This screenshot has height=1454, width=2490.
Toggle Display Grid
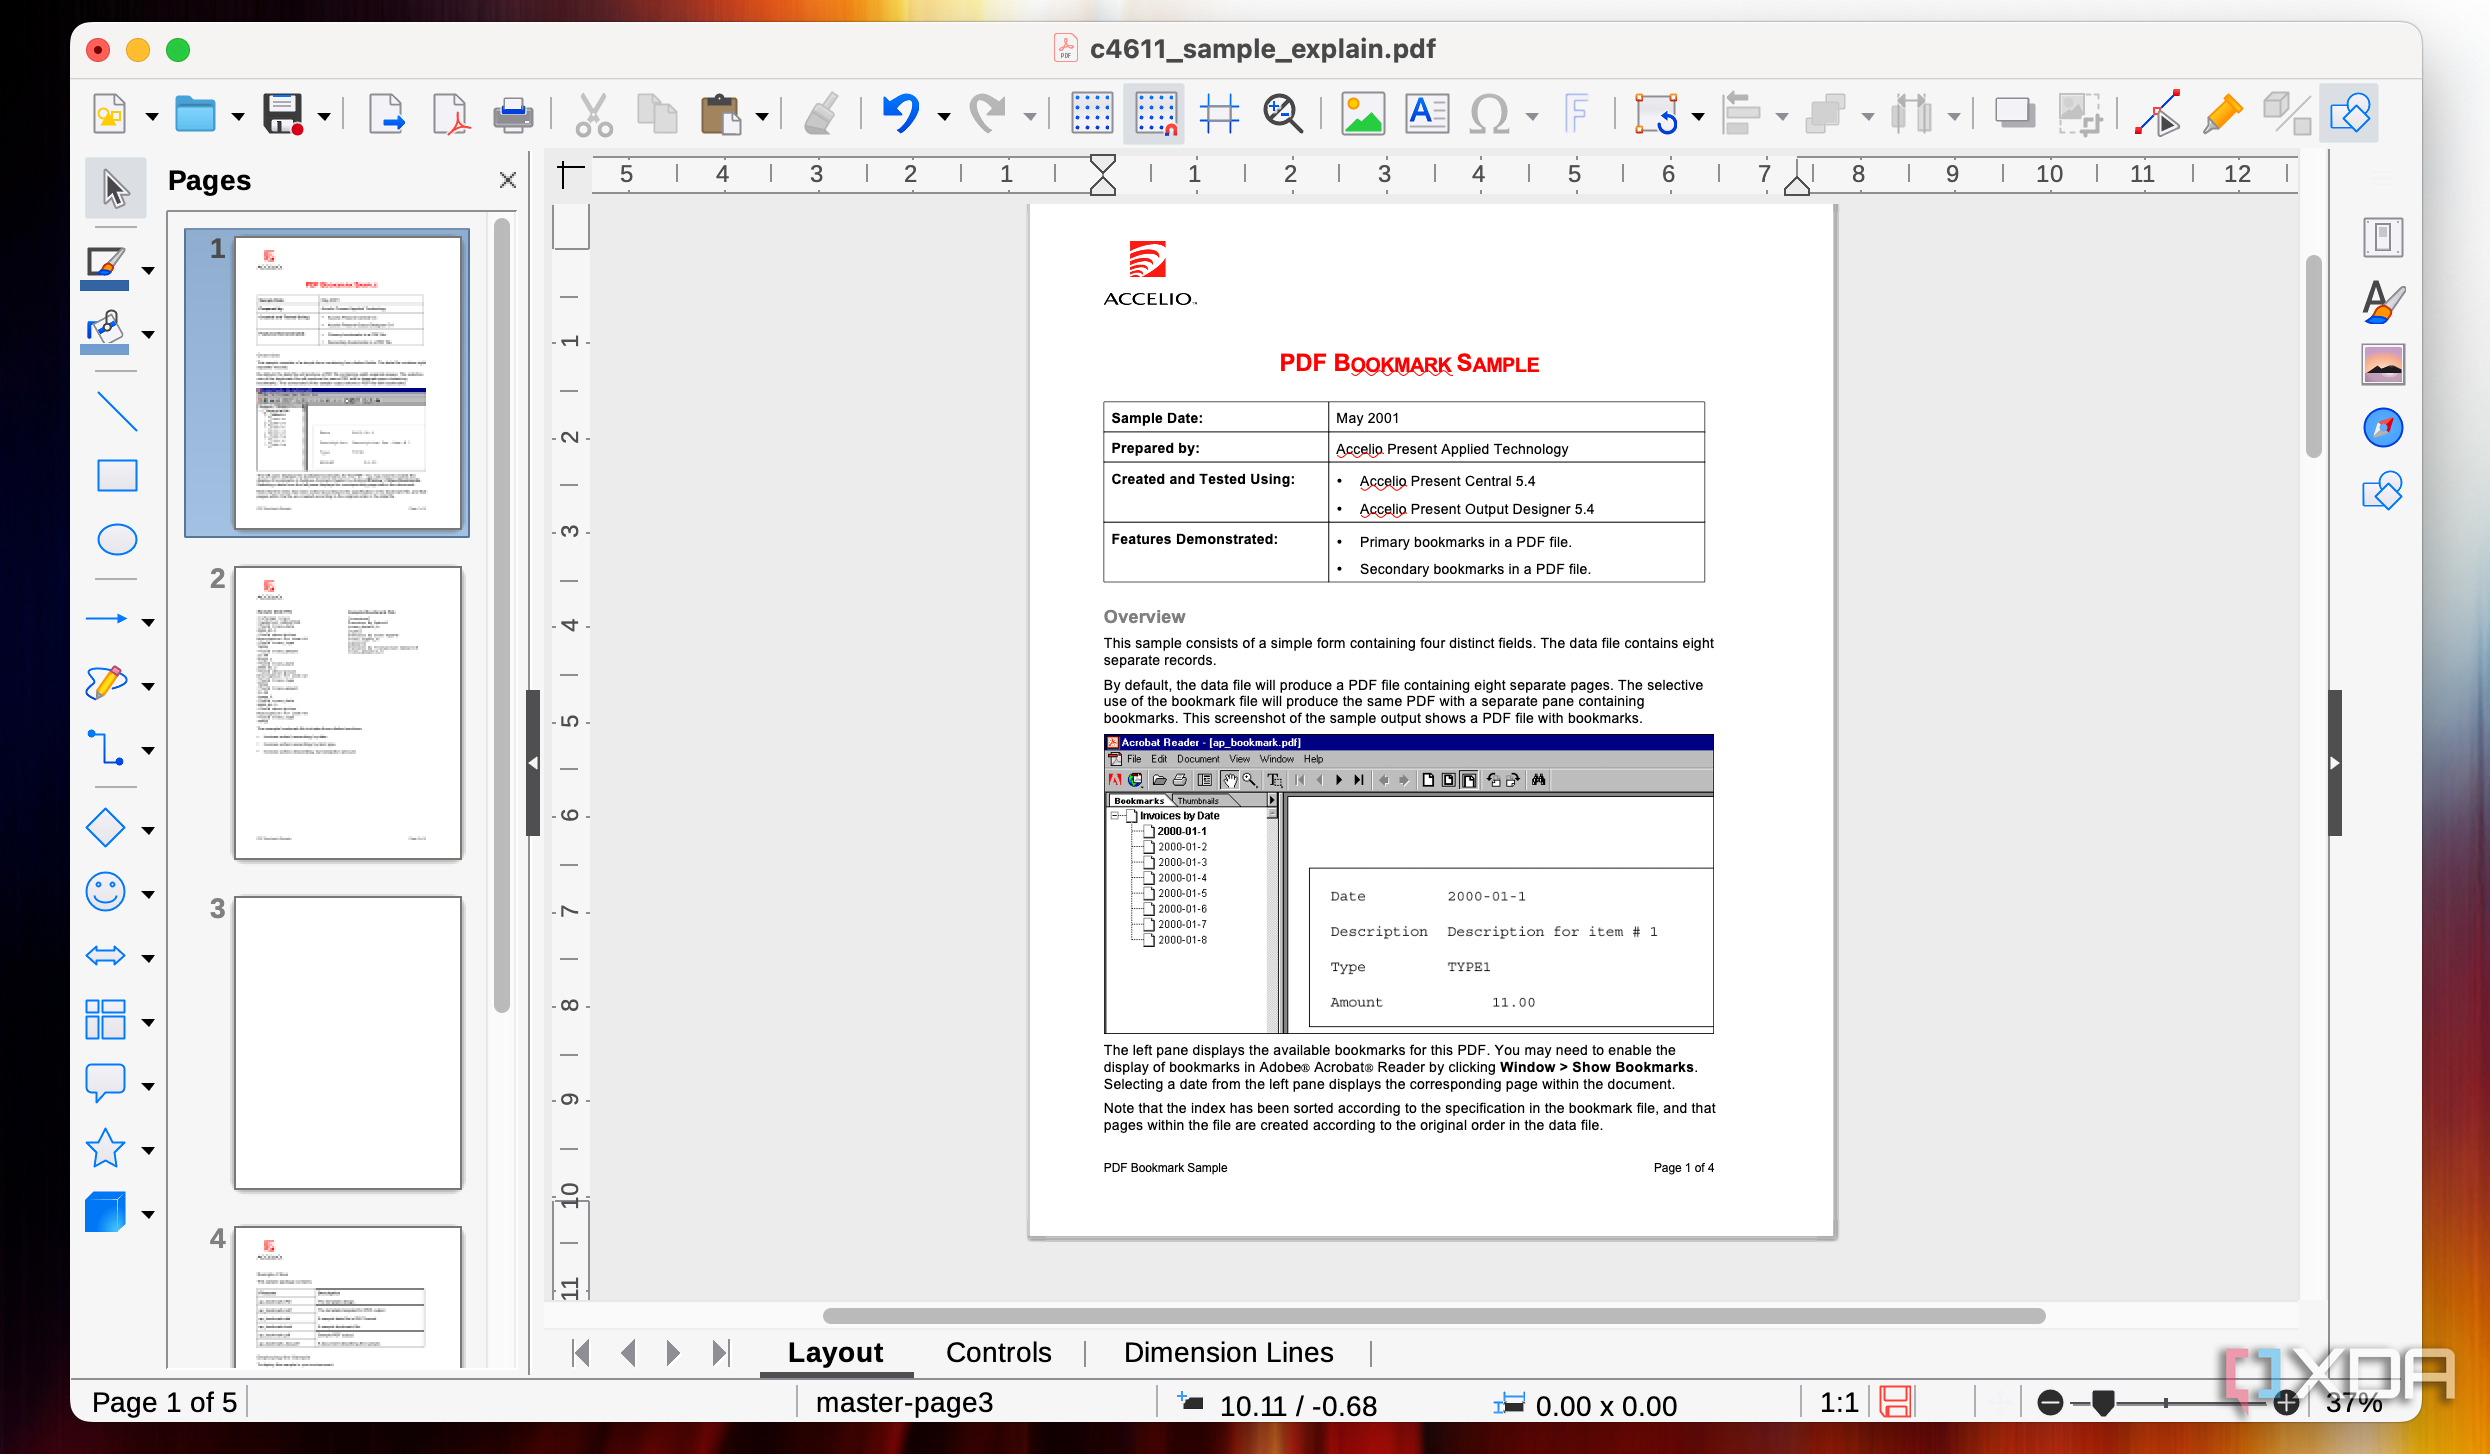1092,114
